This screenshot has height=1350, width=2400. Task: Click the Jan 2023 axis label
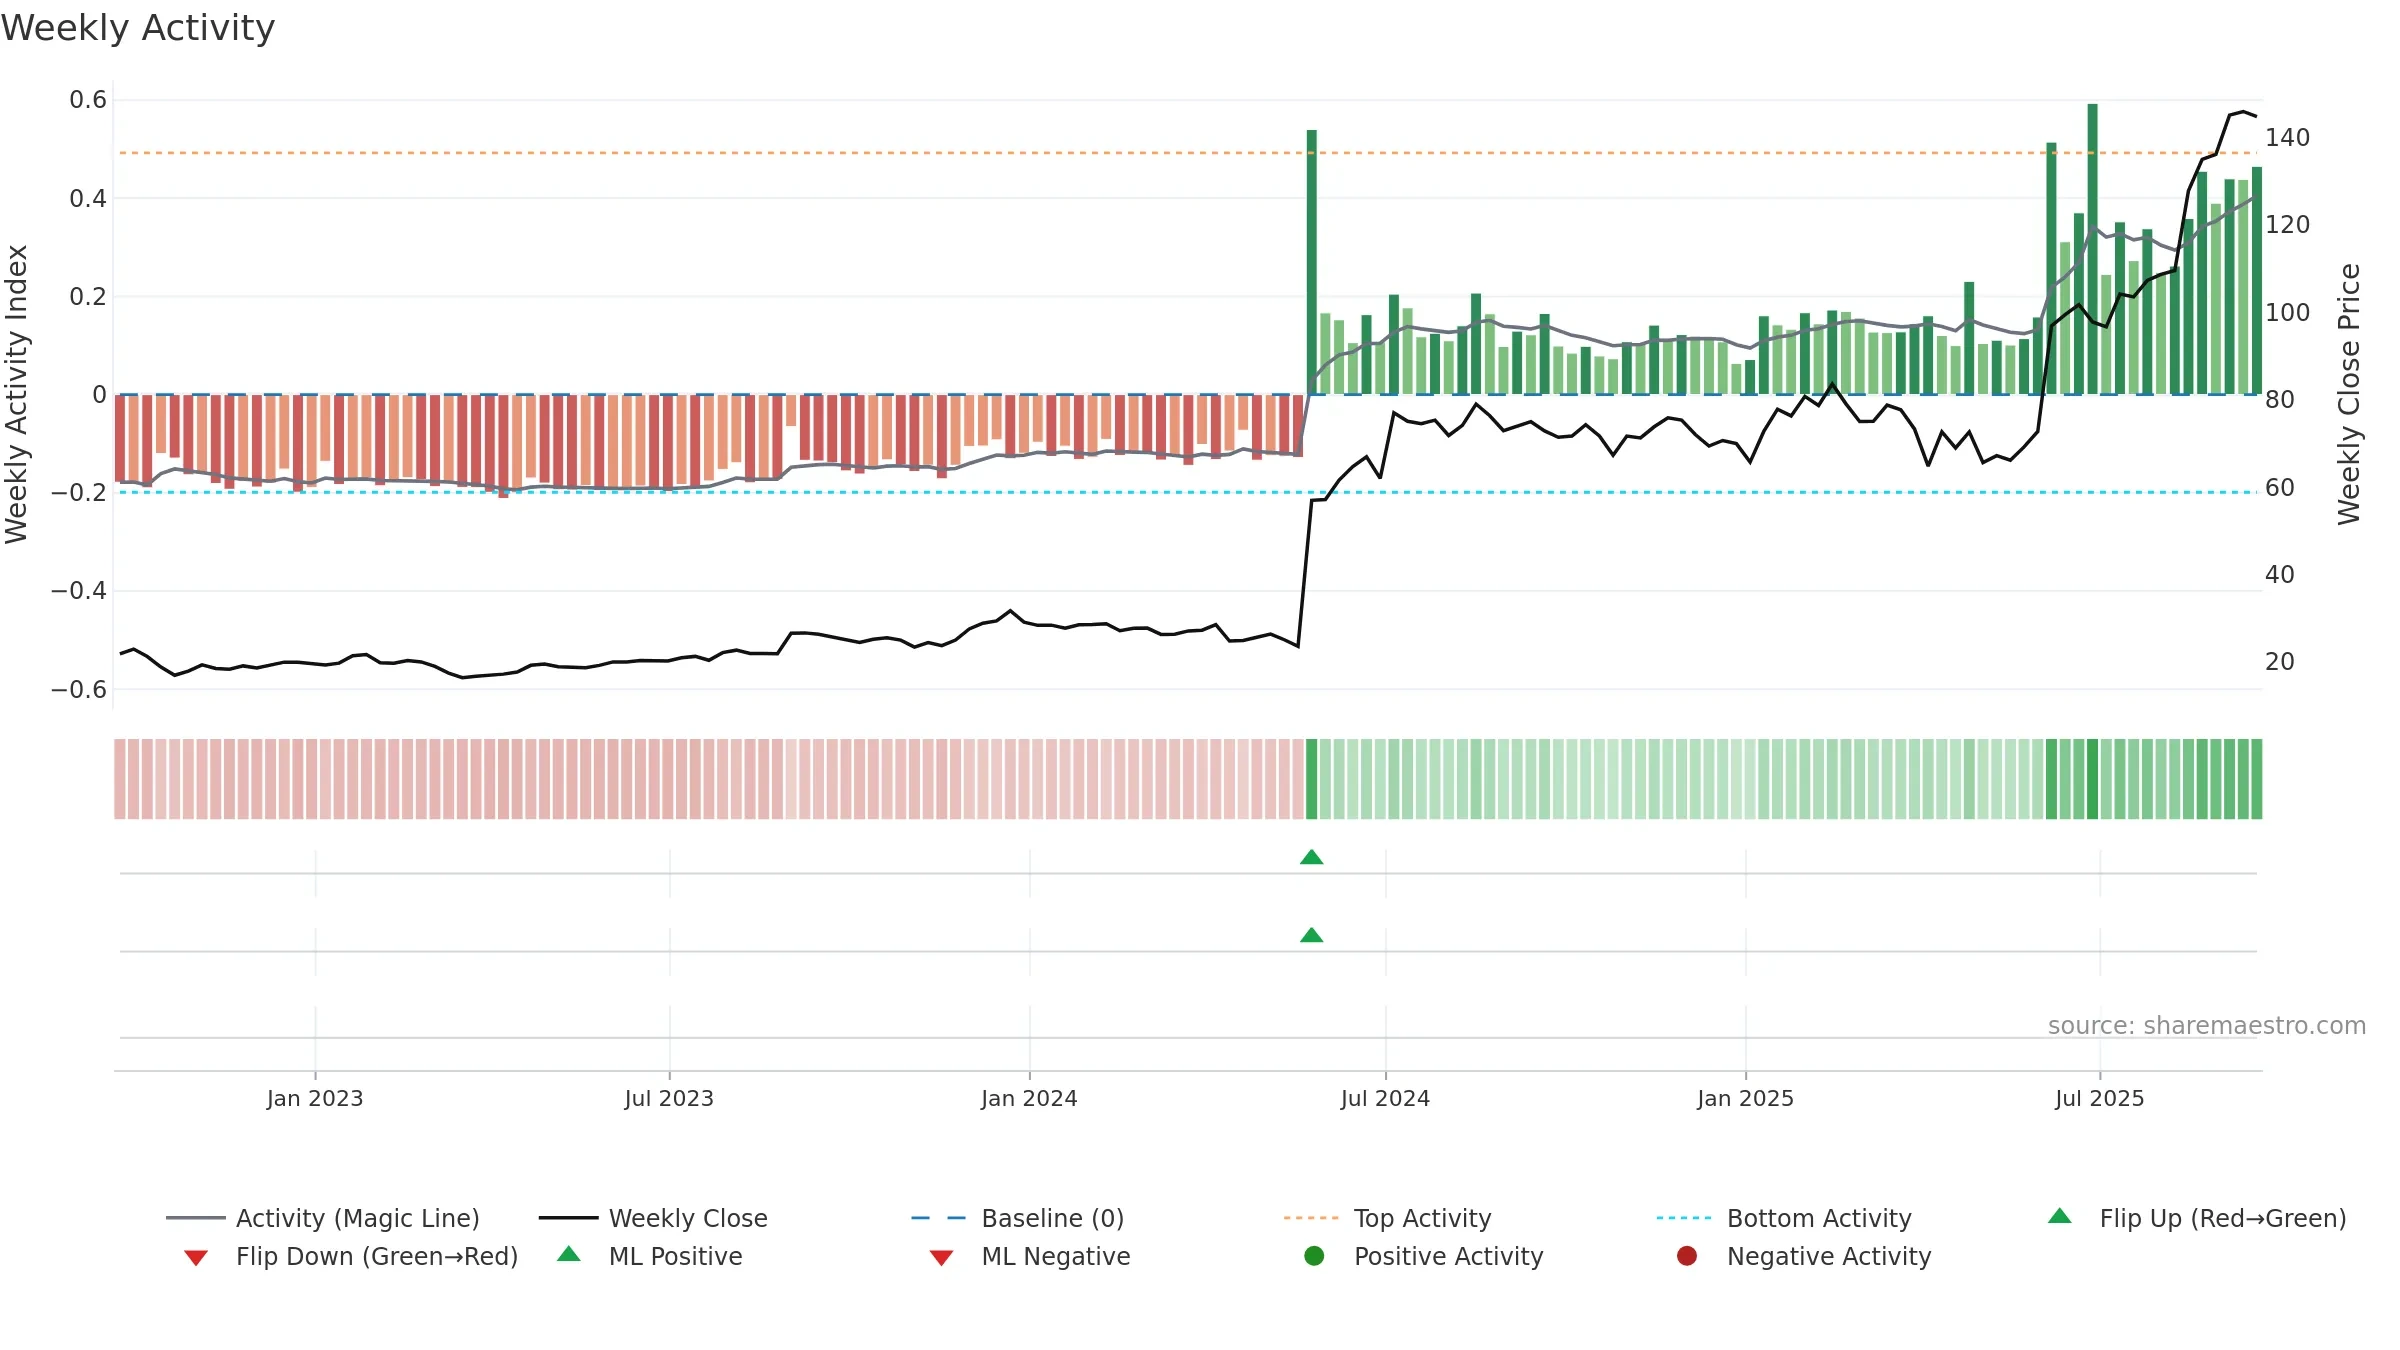[315, 1098]
